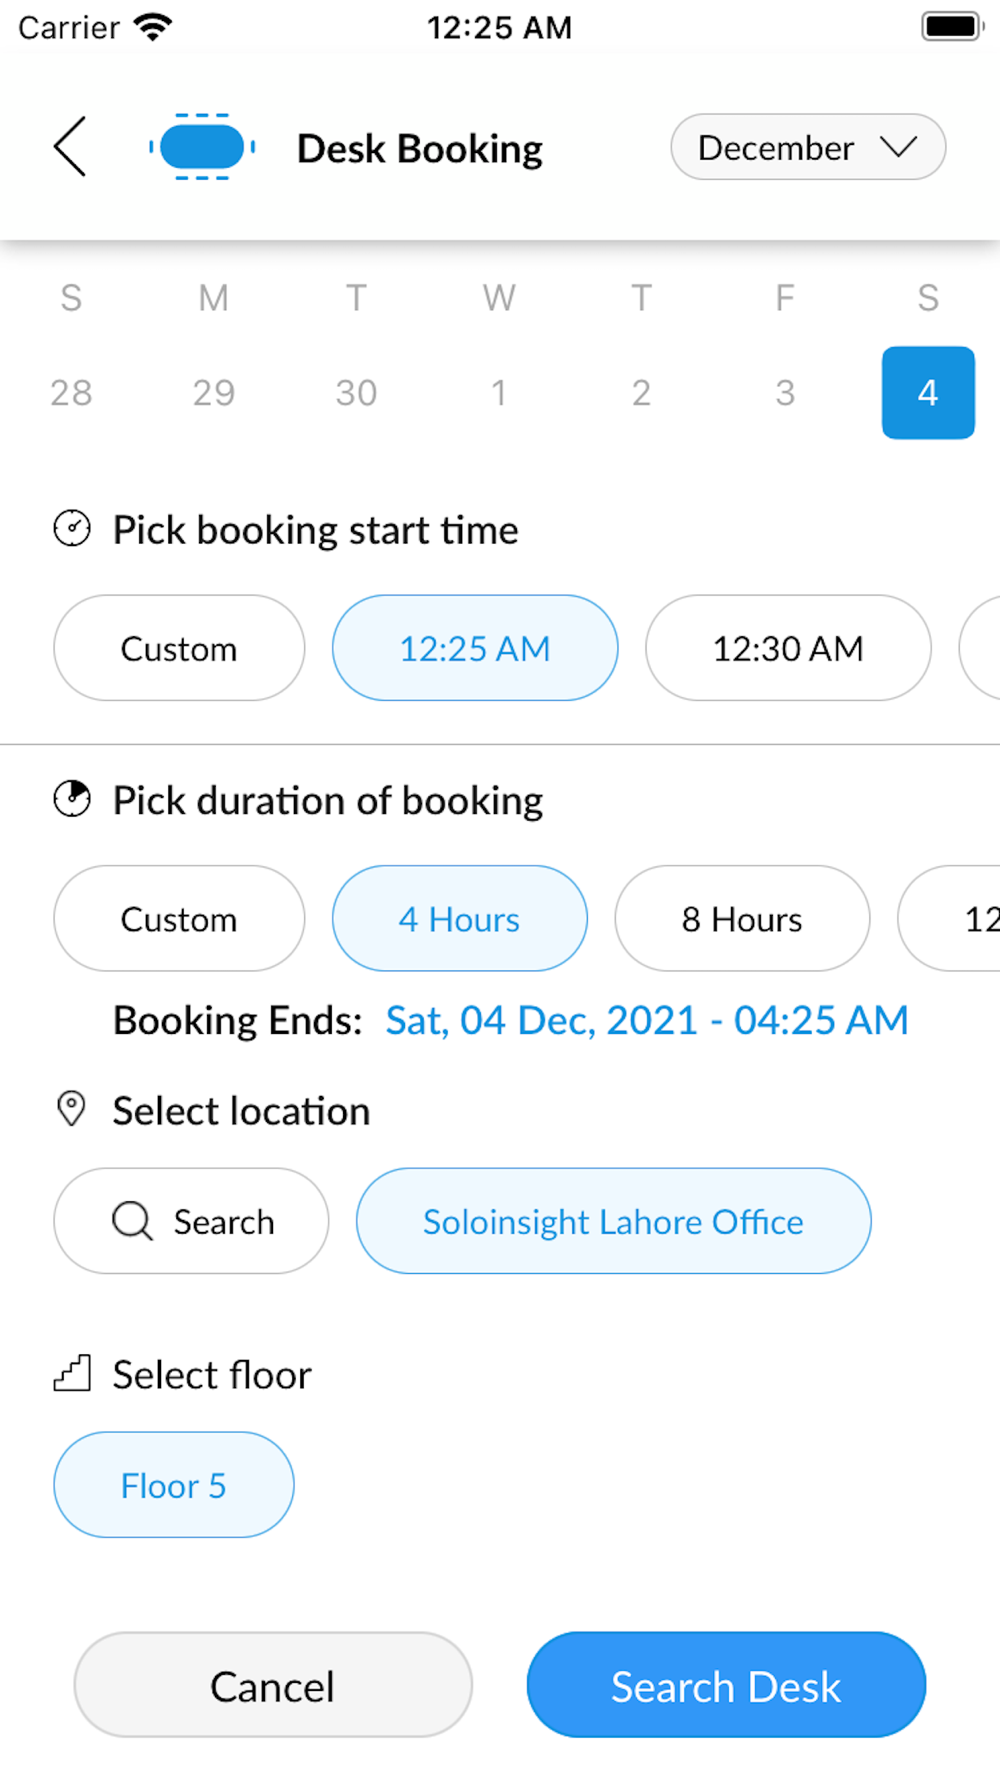
Task: Select Soloinsight Lahore Office location
Action: (614, 1221)
